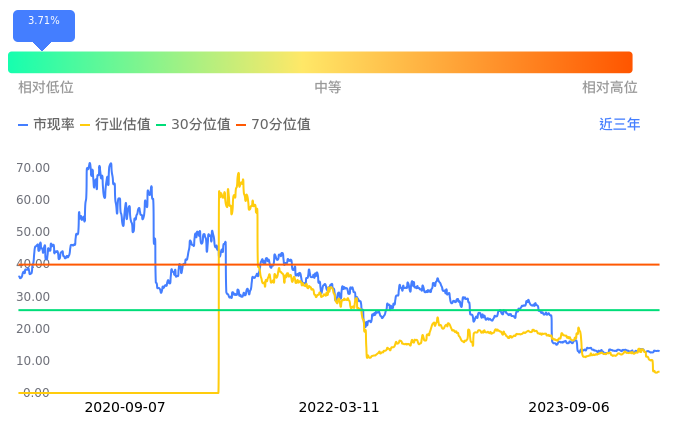Toggle the 行业估值 series legend label
This screenshot has width=686, height=442.
point(123,125)
